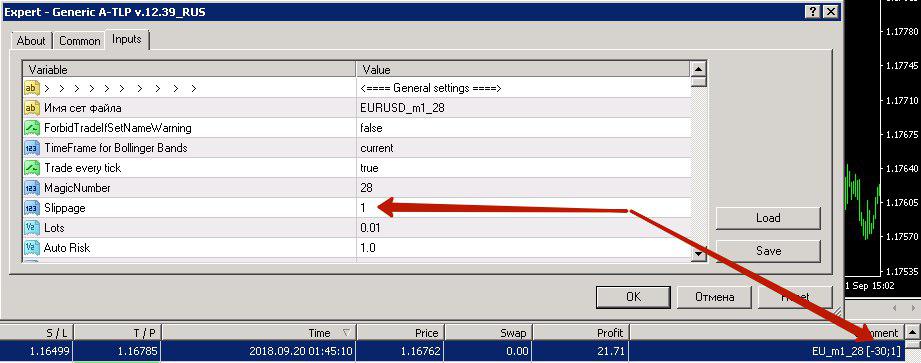Click the boolean icon beside Trade every tick

pos(31,167)
